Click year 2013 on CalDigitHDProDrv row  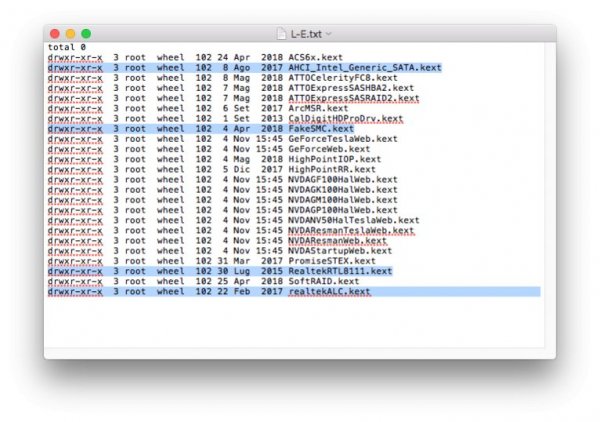tap(272, 119)
